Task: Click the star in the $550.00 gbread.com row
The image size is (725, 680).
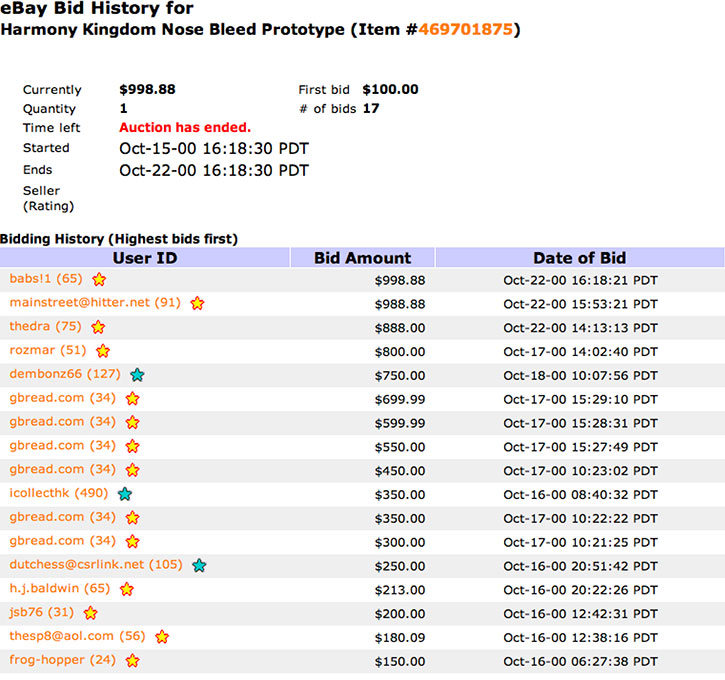Action: 133,447
